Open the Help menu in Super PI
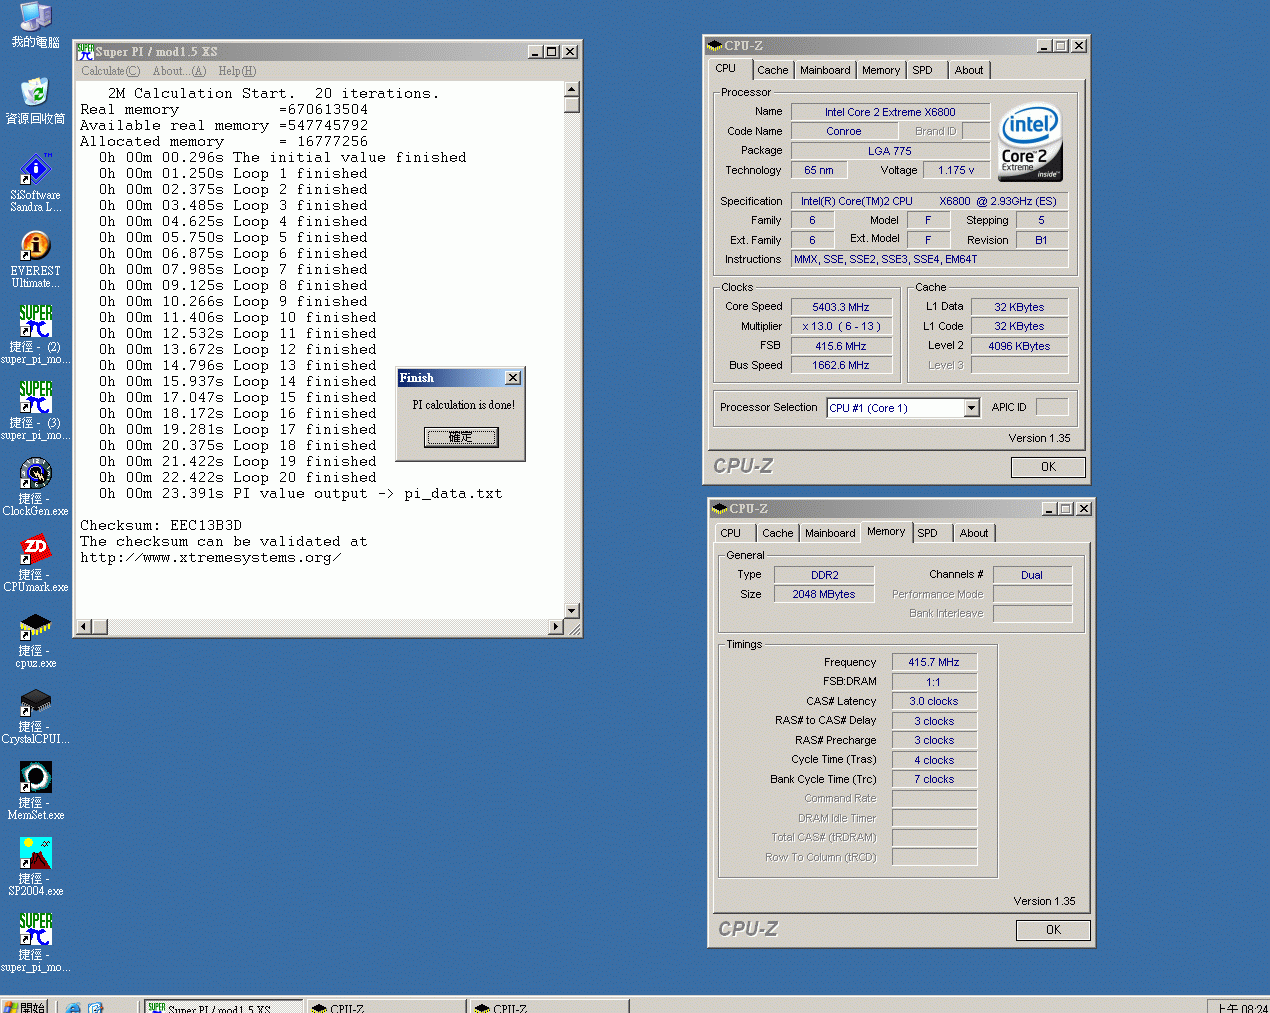1270x1013 pixels. (x=237, y=71)
